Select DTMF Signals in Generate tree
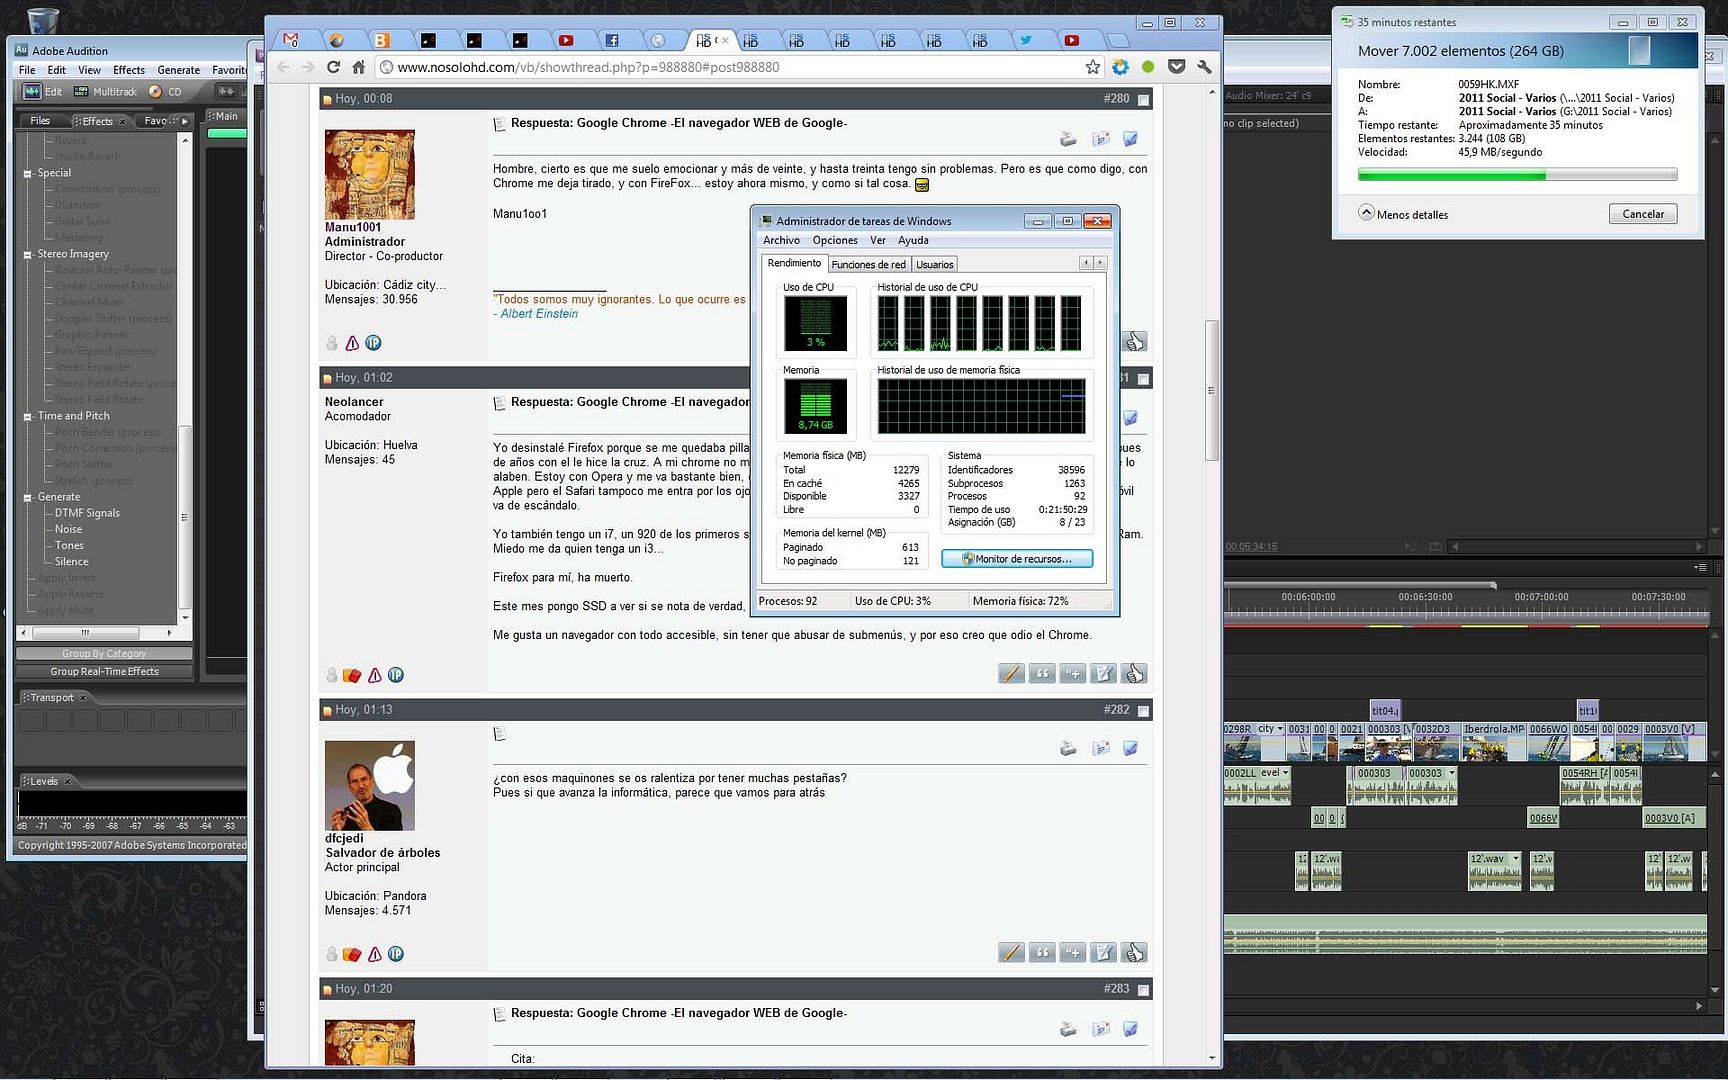1728x1080 pixels. [x=87, y=513]
